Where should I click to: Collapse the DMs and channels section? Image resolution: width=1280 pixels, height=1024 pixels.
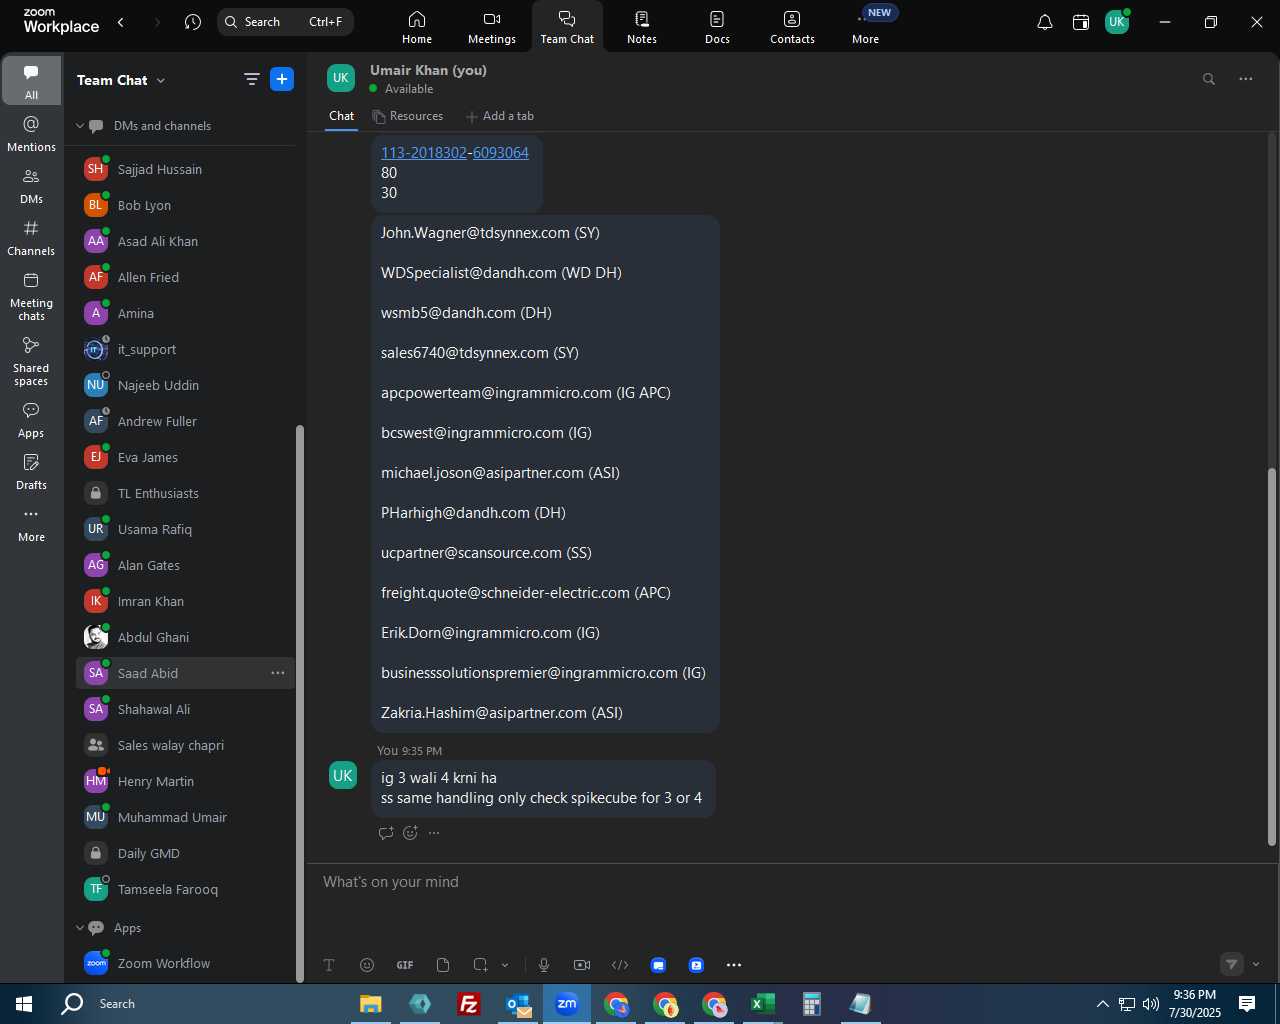80,126
